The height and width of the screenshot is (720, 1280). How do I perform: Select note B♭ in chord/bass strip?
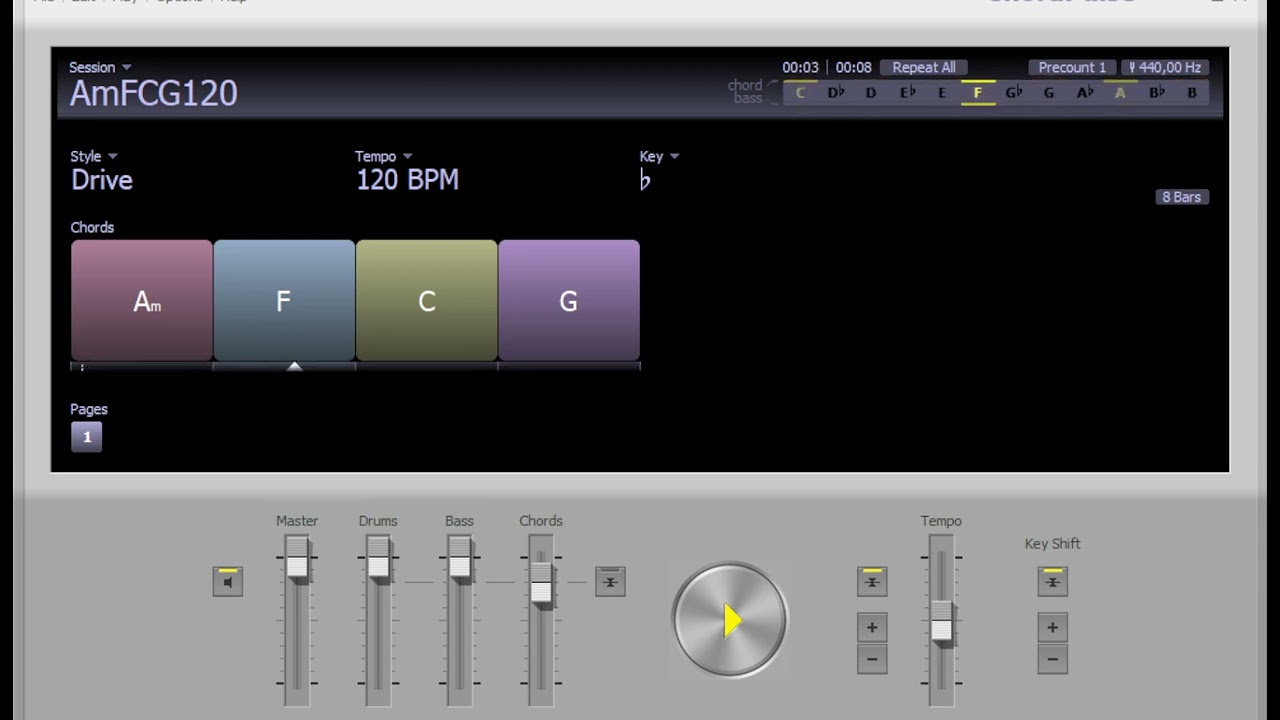coord(1156,93)
